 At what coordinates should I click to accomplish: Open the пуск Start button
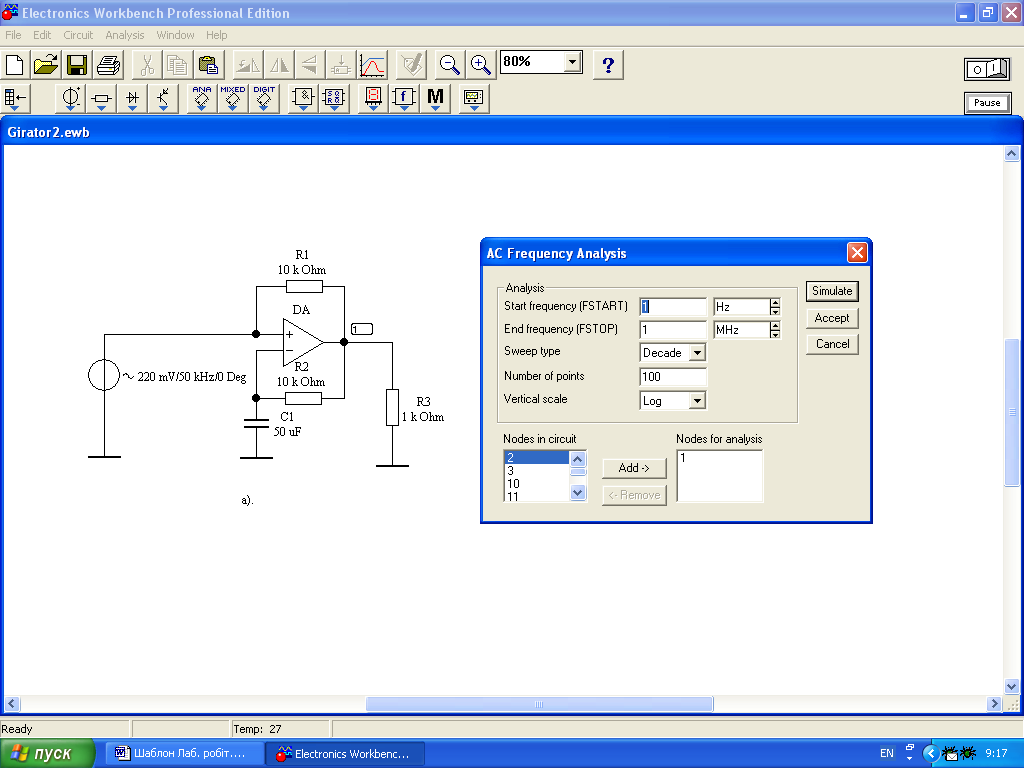click(46, 754)
